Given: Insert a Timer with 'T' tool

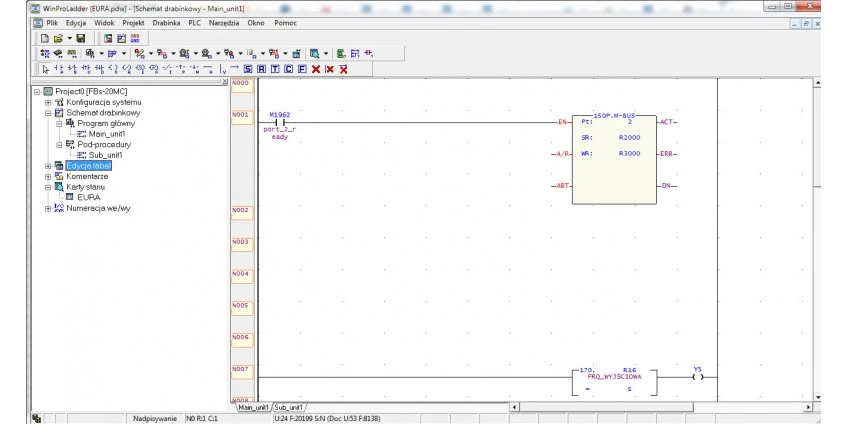Looking at the screenshot, I should click(274, 70).
